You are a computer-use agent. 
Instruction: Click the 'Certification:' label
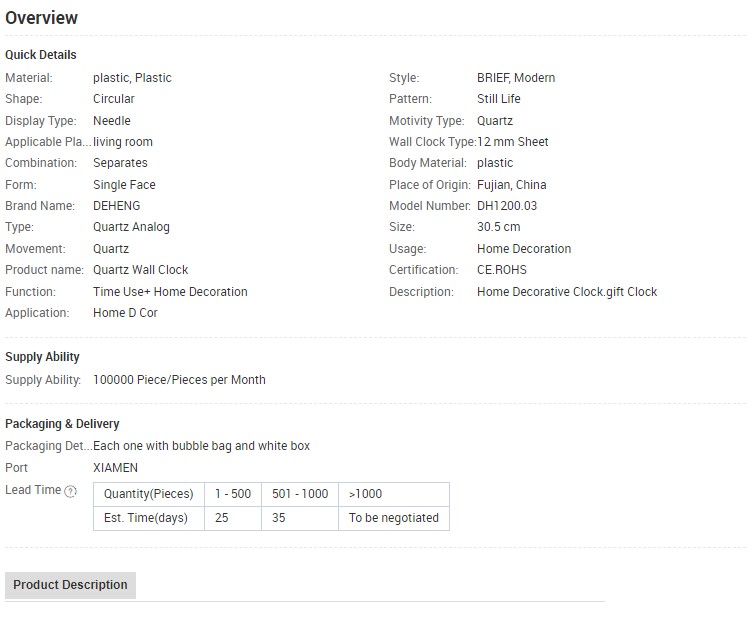[423, 270]
